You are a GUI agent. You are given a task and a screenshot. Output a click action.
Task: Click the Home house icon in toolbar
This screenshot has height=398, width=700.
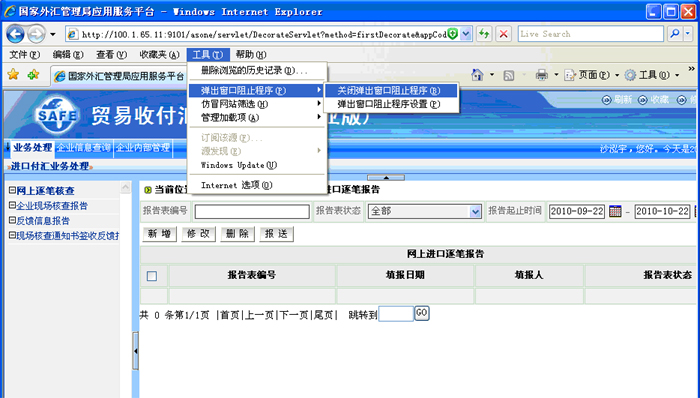(x=477, y=75)
